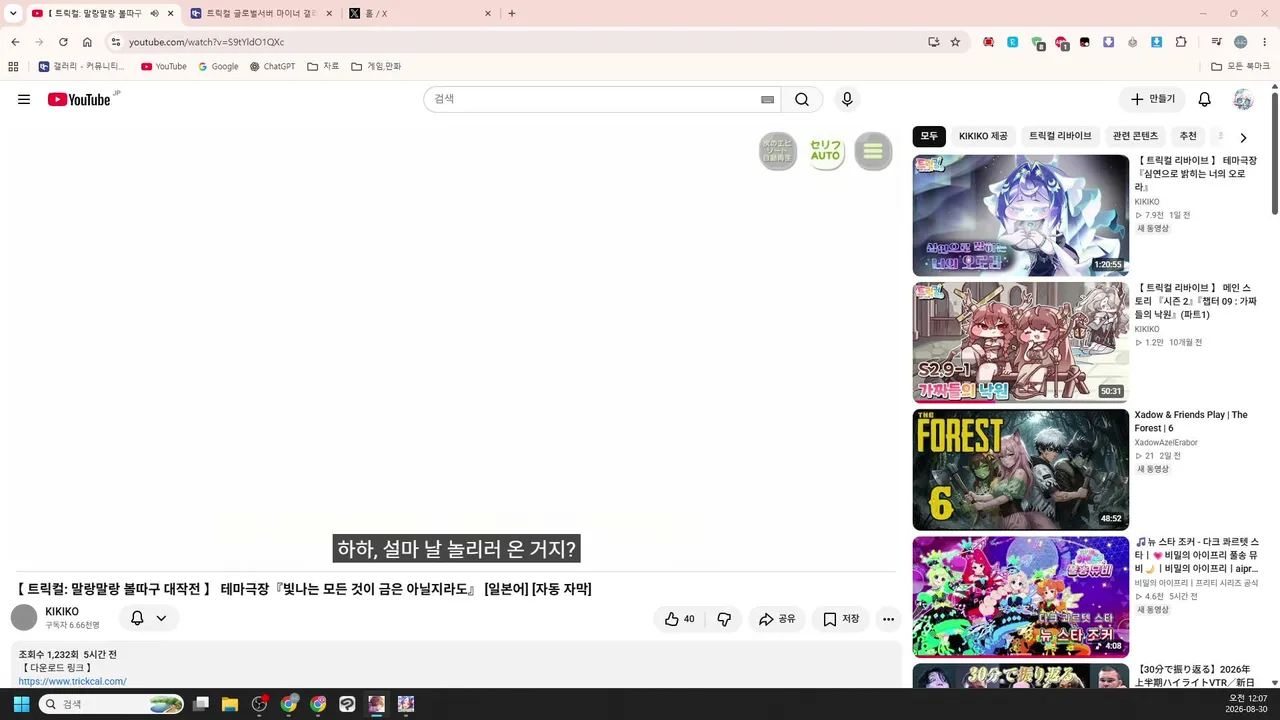Screen dimensions: 1280x720
Task: Select the 트릭컬 리바이브 filter chip
Action: coord(1060,136)
